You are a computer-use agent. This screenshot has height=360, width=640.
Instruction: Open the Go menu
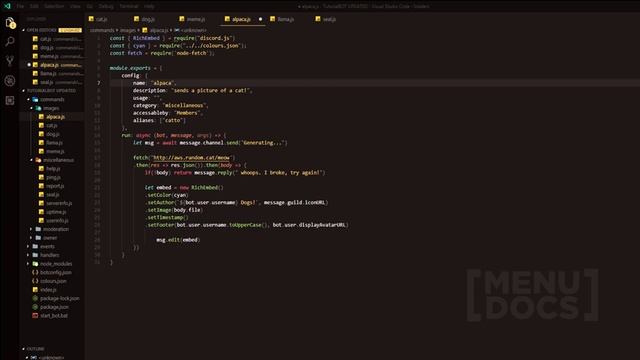[x=89, y=6]
